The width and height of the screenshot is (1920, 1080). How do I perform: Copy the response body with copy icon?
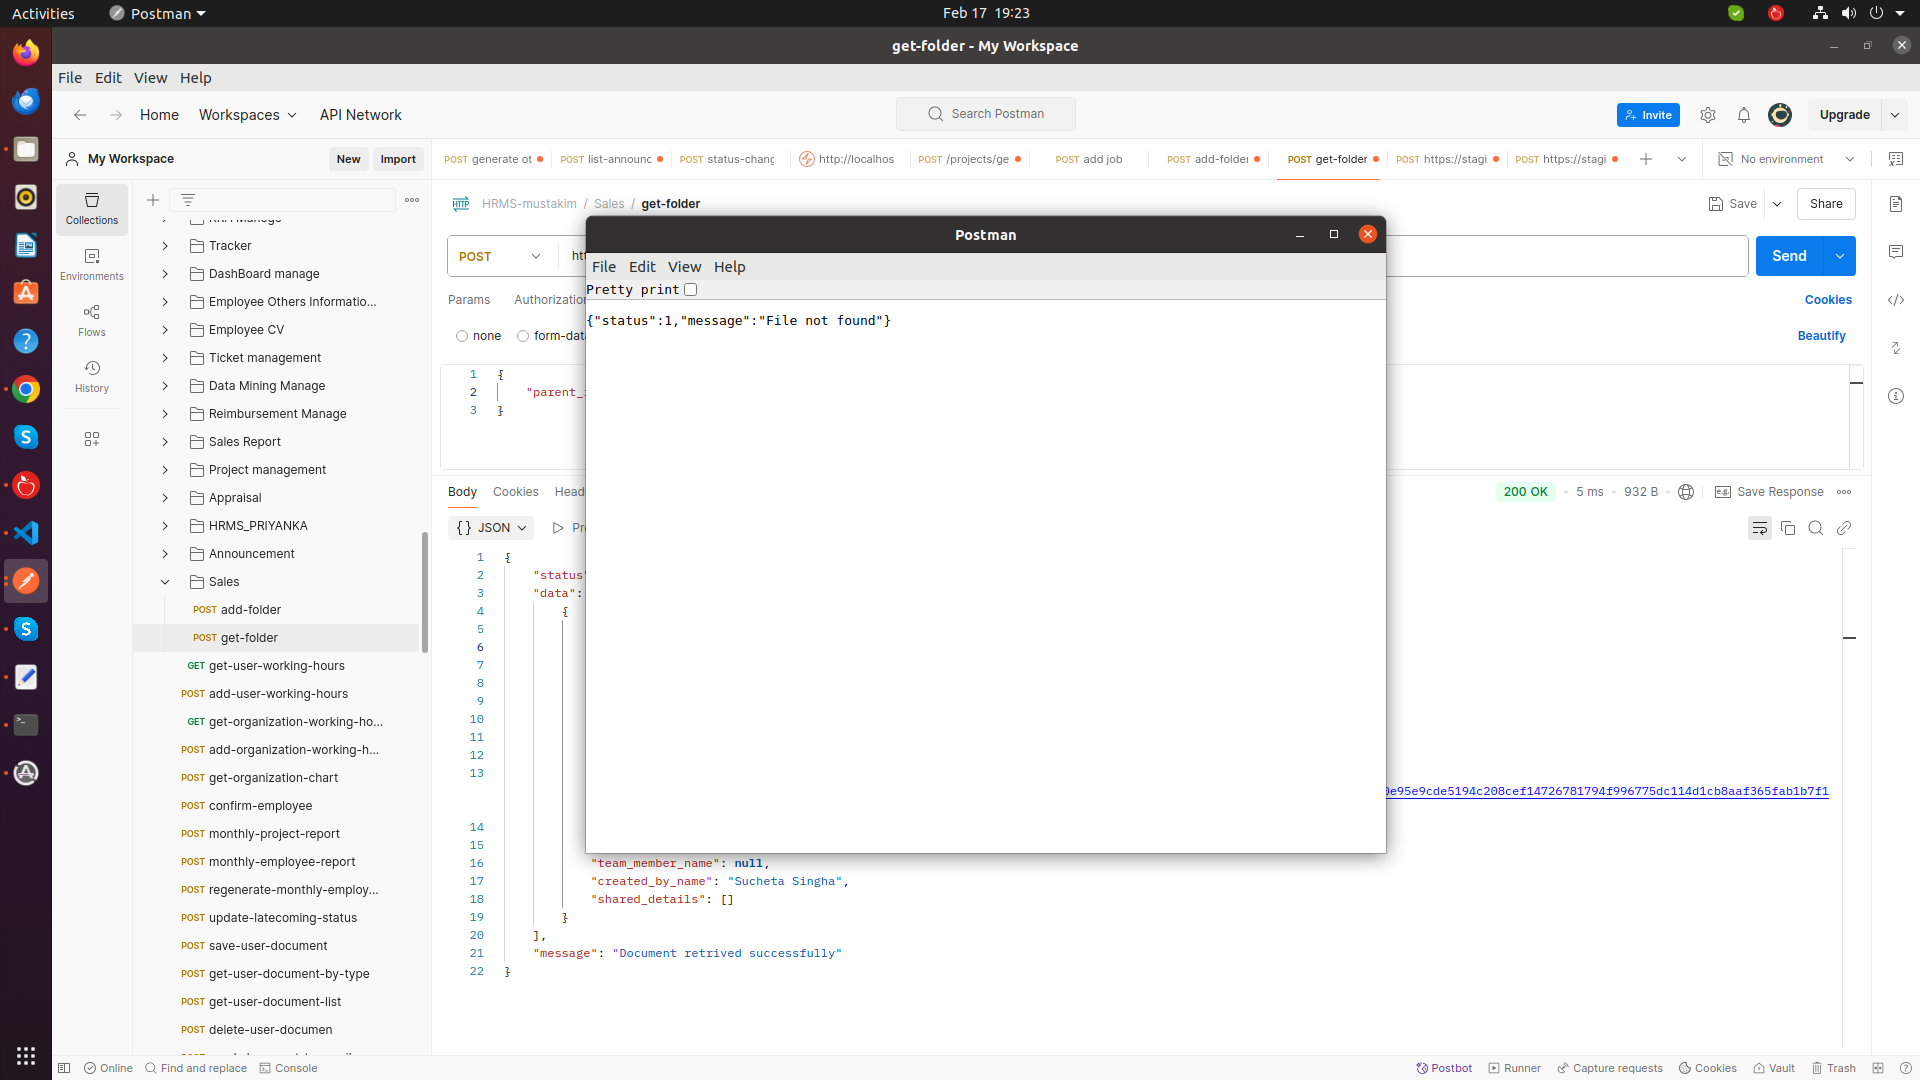[1788, 528]
